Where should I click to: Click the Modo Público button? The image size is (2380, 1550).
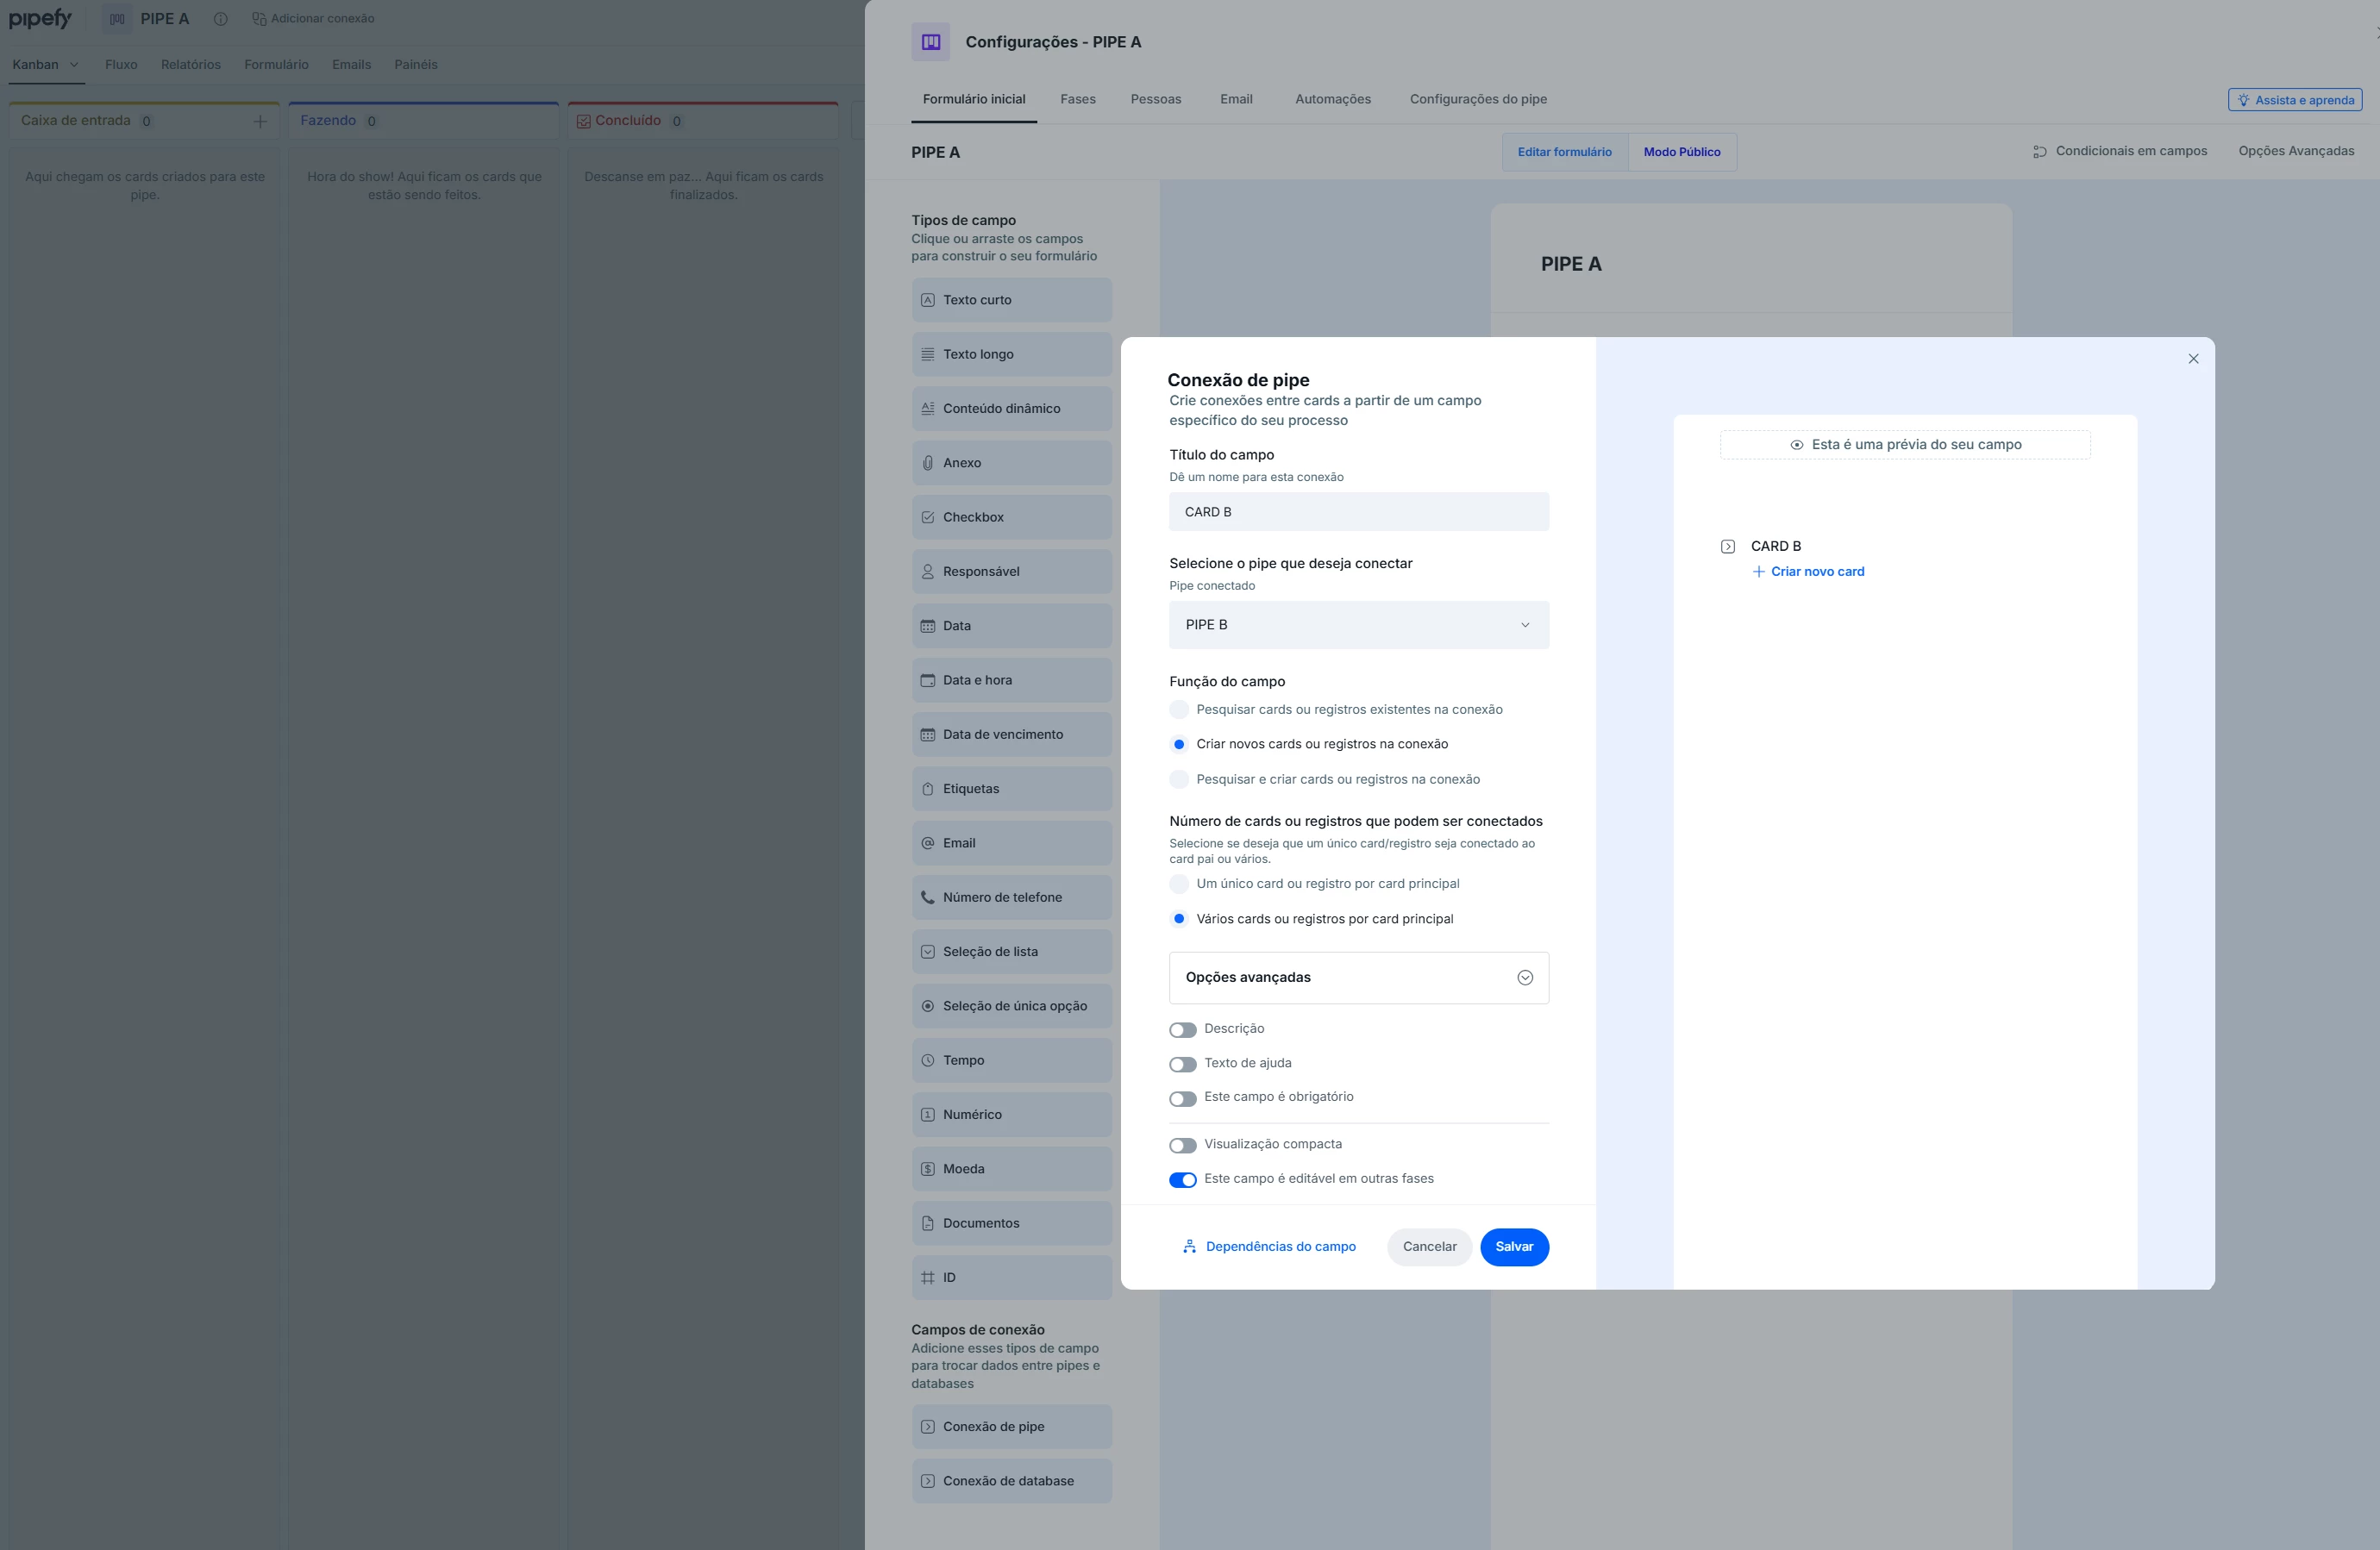pos(1682,152)
